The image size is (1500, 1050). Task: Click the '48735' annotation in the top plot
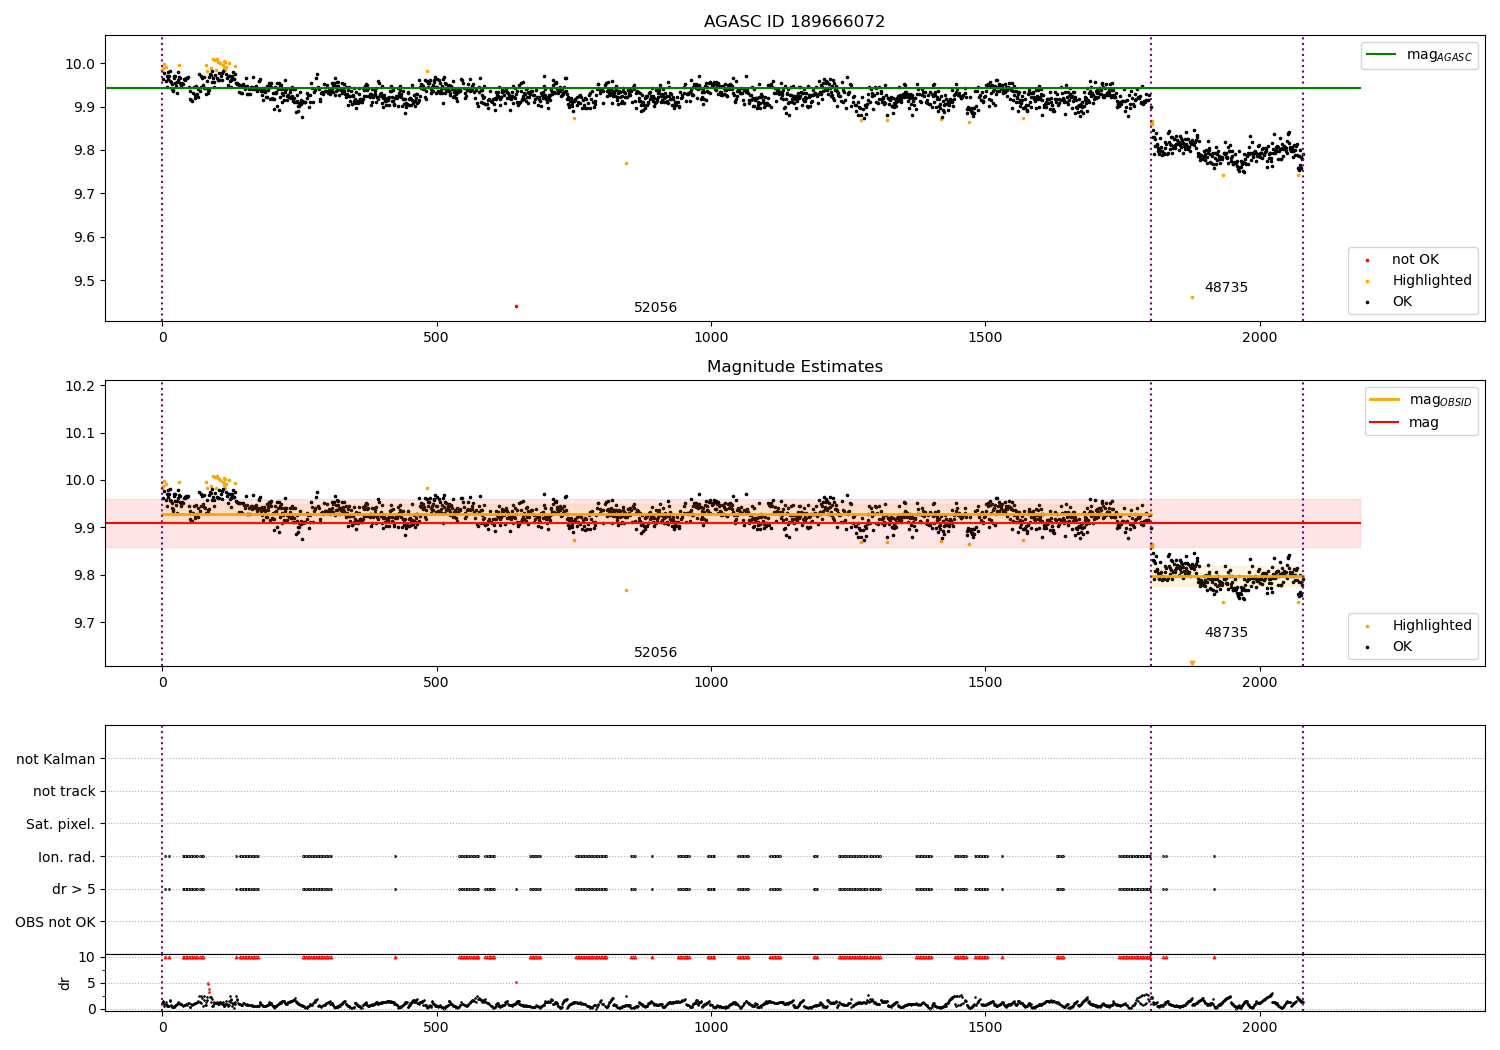click(1226, 288)
